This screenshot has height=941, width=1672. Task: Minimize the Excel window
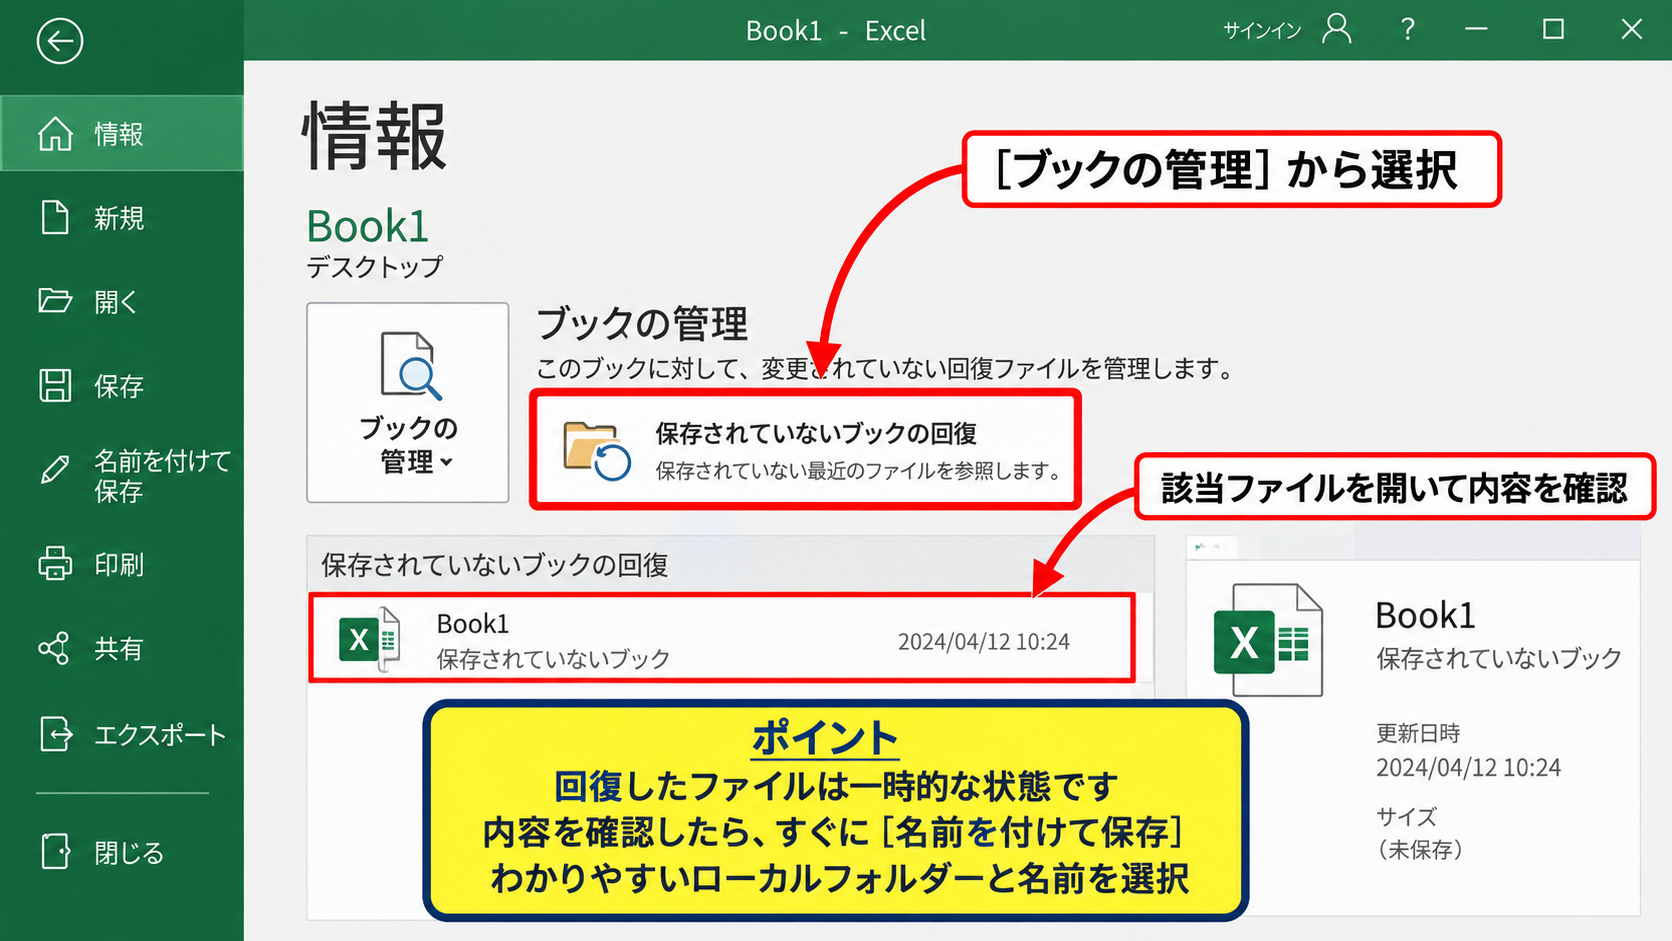[x=1476, y=29]
